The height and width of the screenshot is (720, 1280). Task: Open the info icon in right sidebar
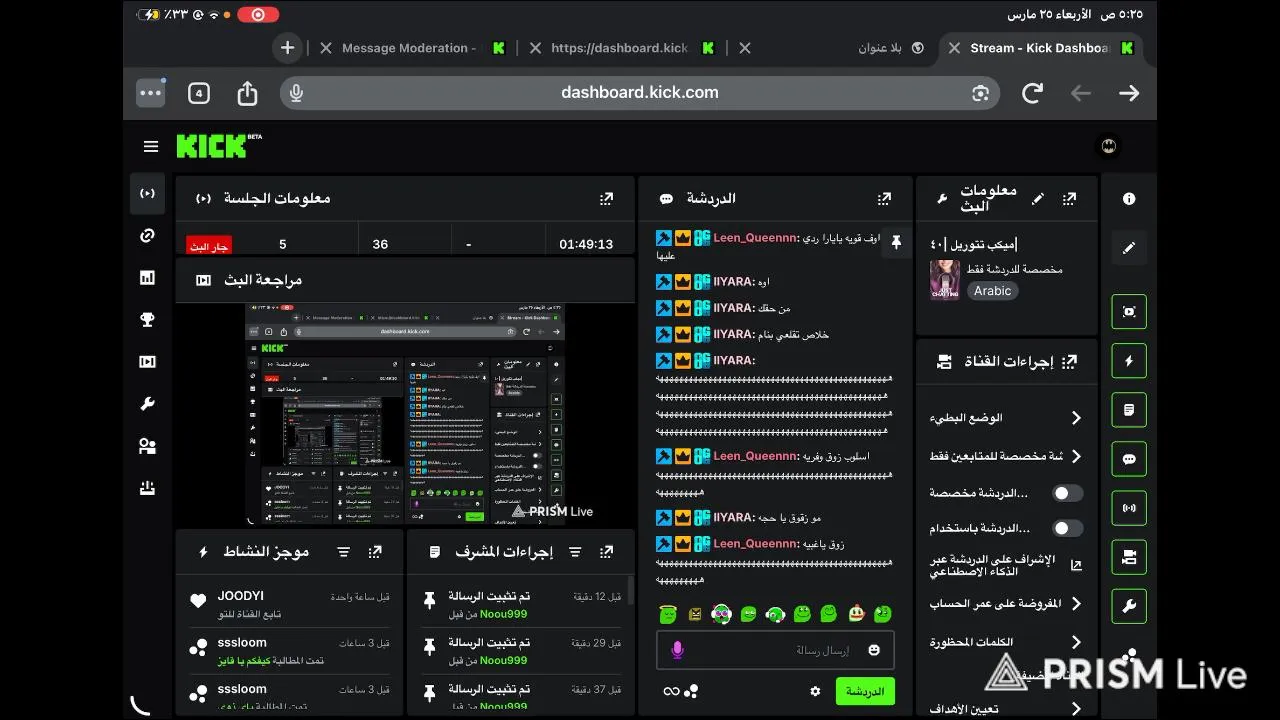tap(1129, 198)
